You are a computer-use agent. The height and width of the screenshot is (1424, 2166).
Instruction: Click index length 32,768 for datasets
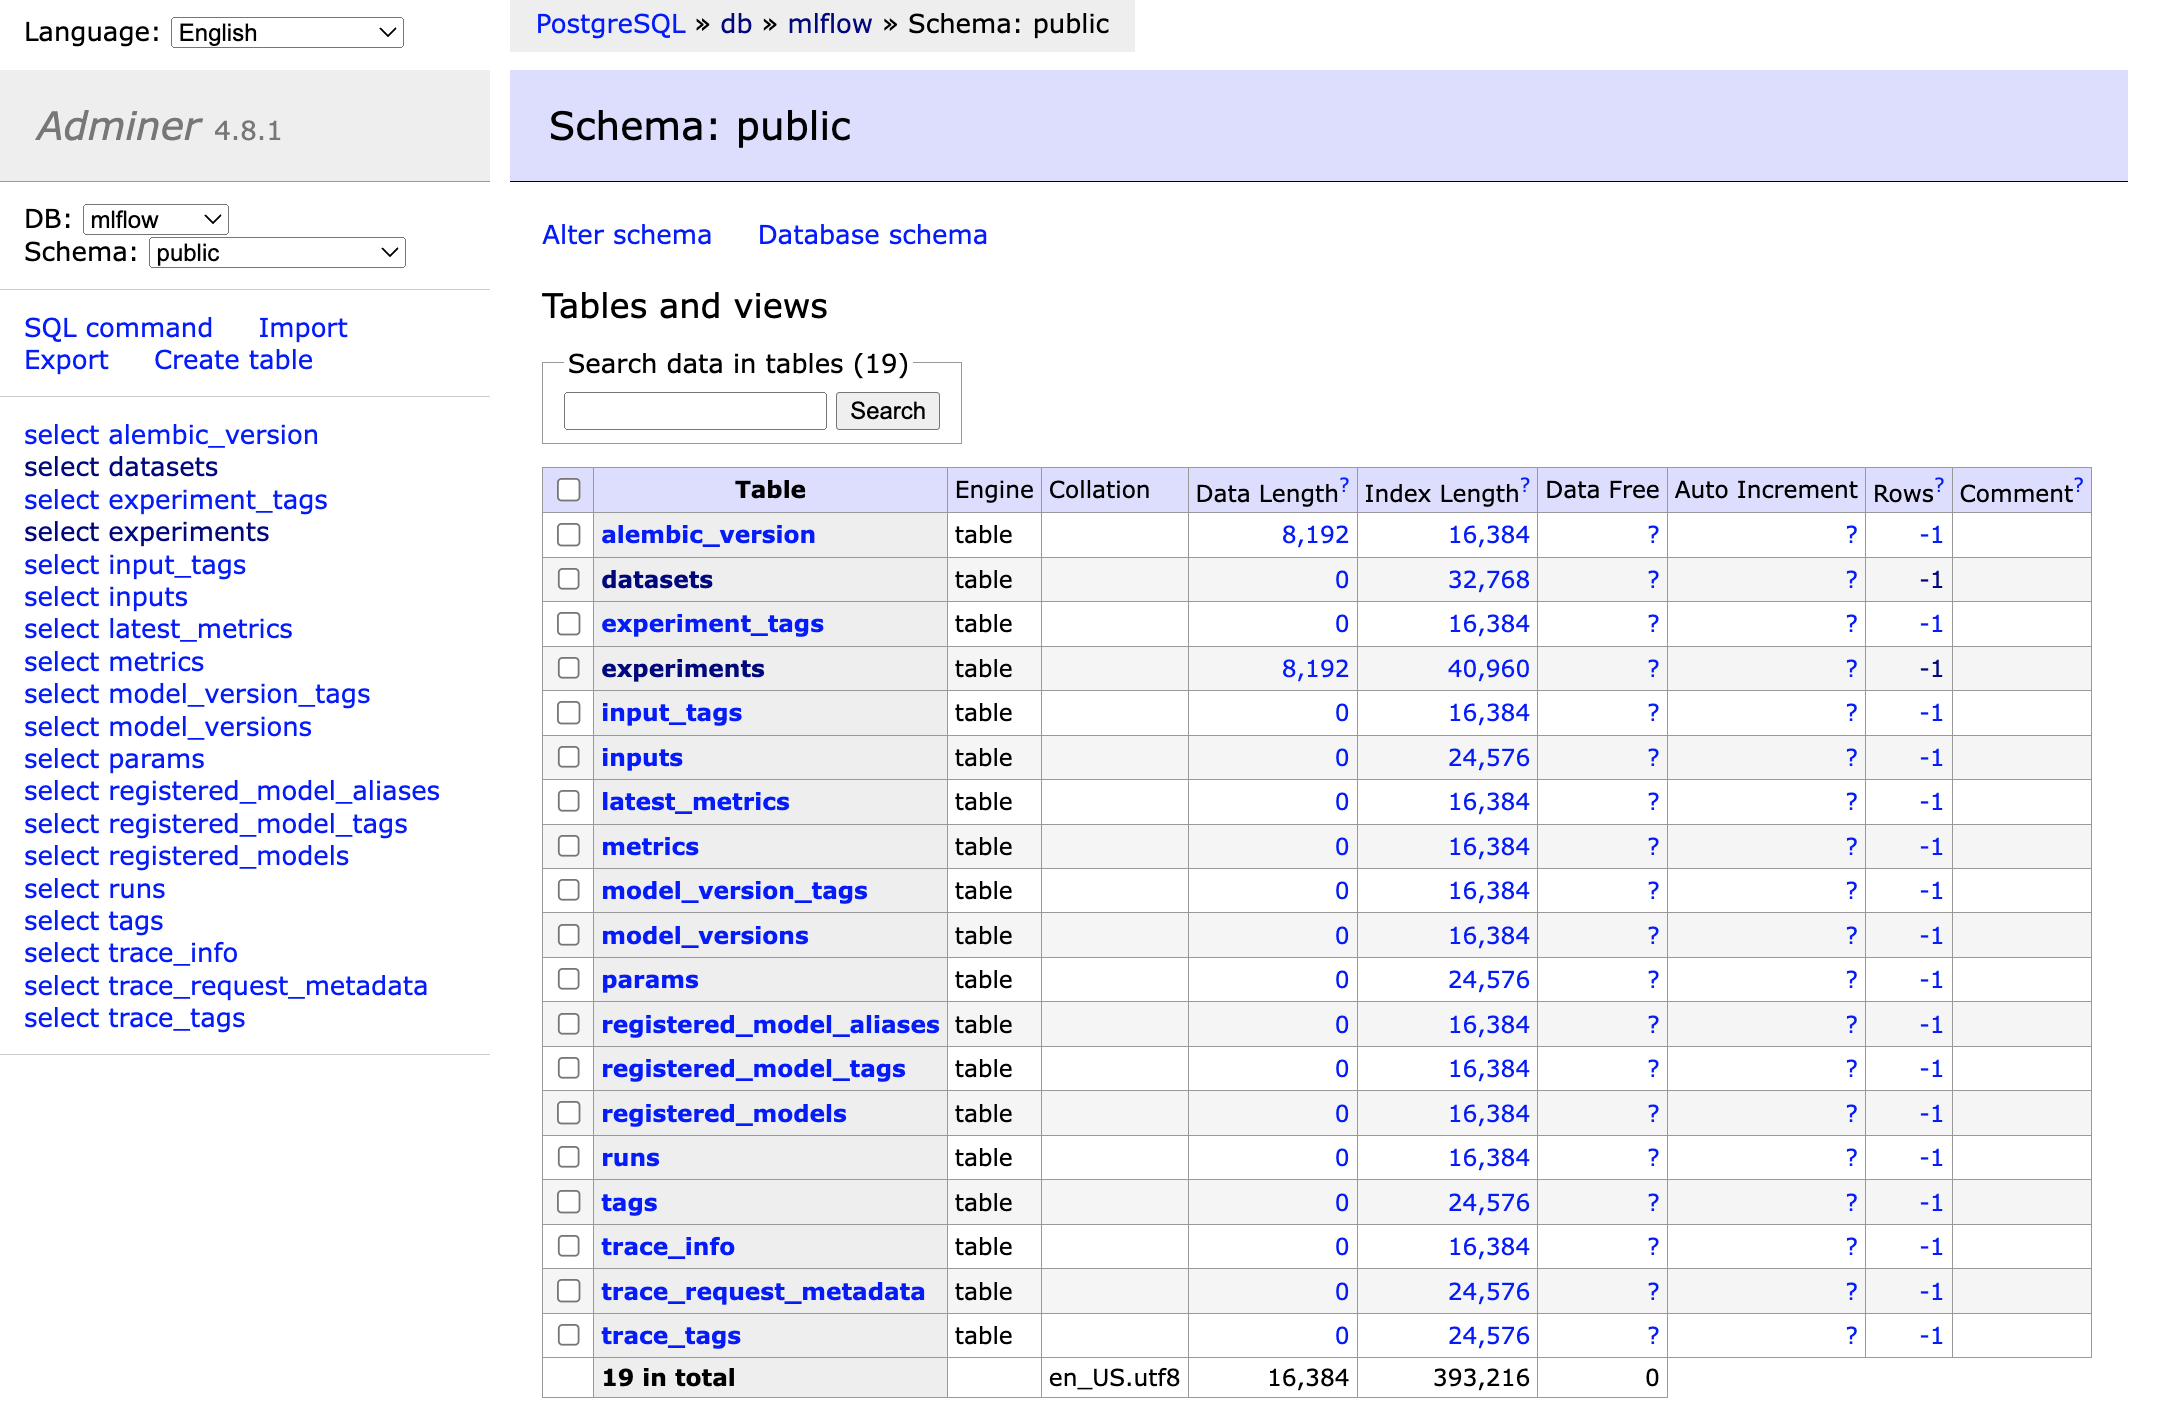(x=1489, y=580)
